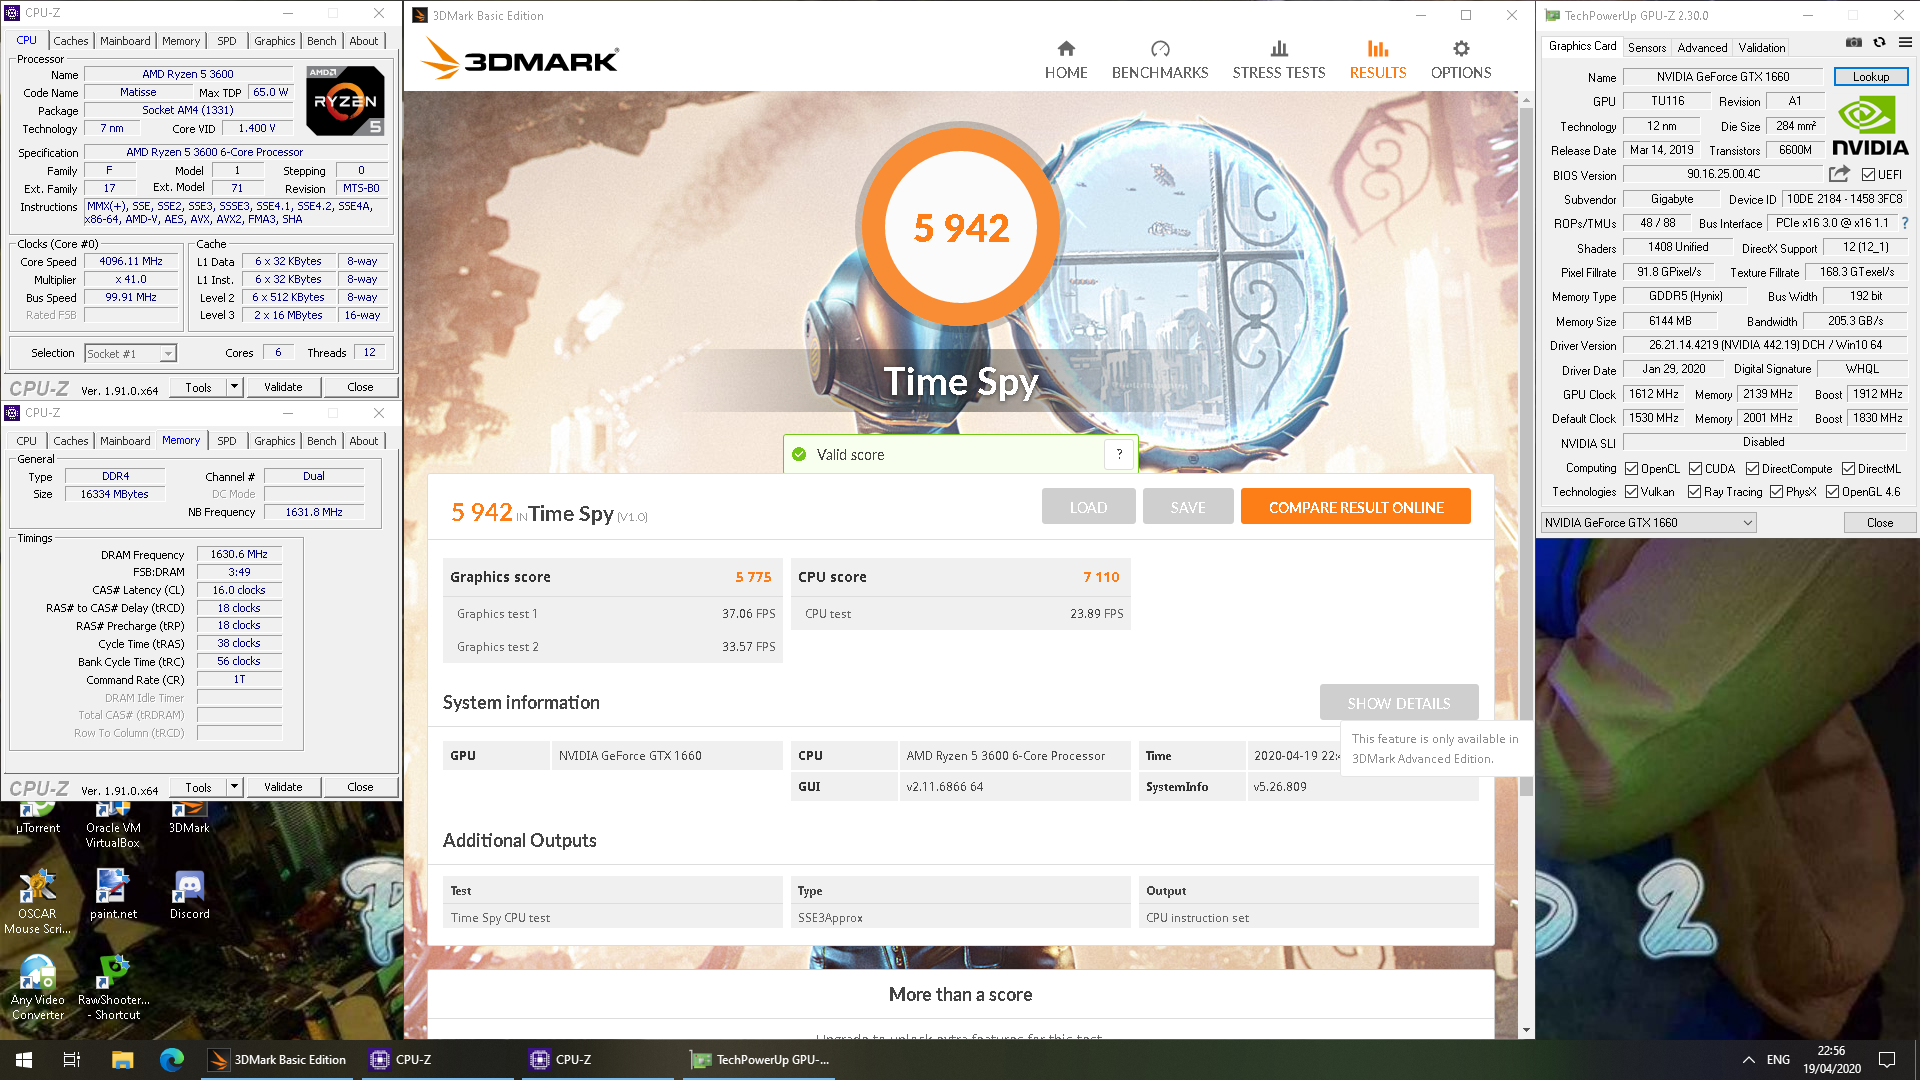The width and height of the screenshot is (1920, 1080).
Task: Click the valid score help question mark
Action: pos(1119,454)
